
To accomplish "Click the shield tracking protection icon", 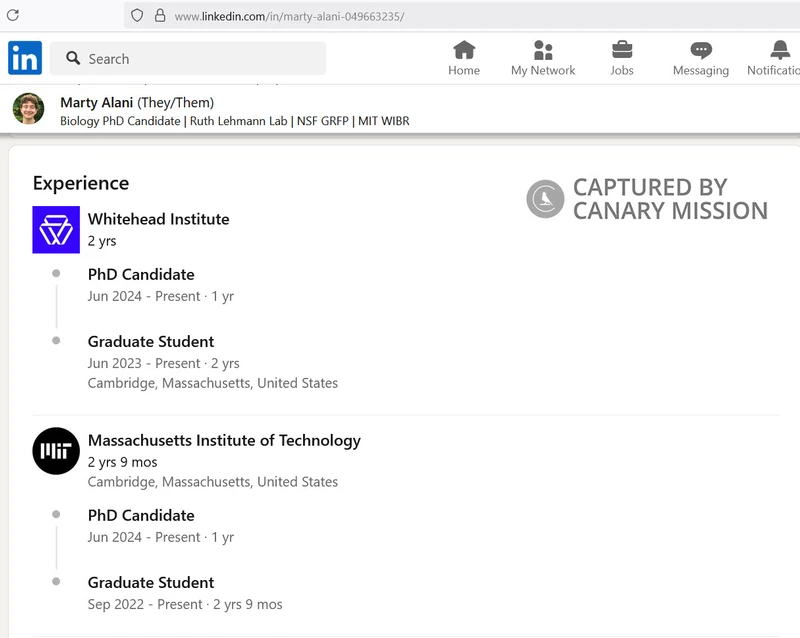I will (x=137, y=15).
